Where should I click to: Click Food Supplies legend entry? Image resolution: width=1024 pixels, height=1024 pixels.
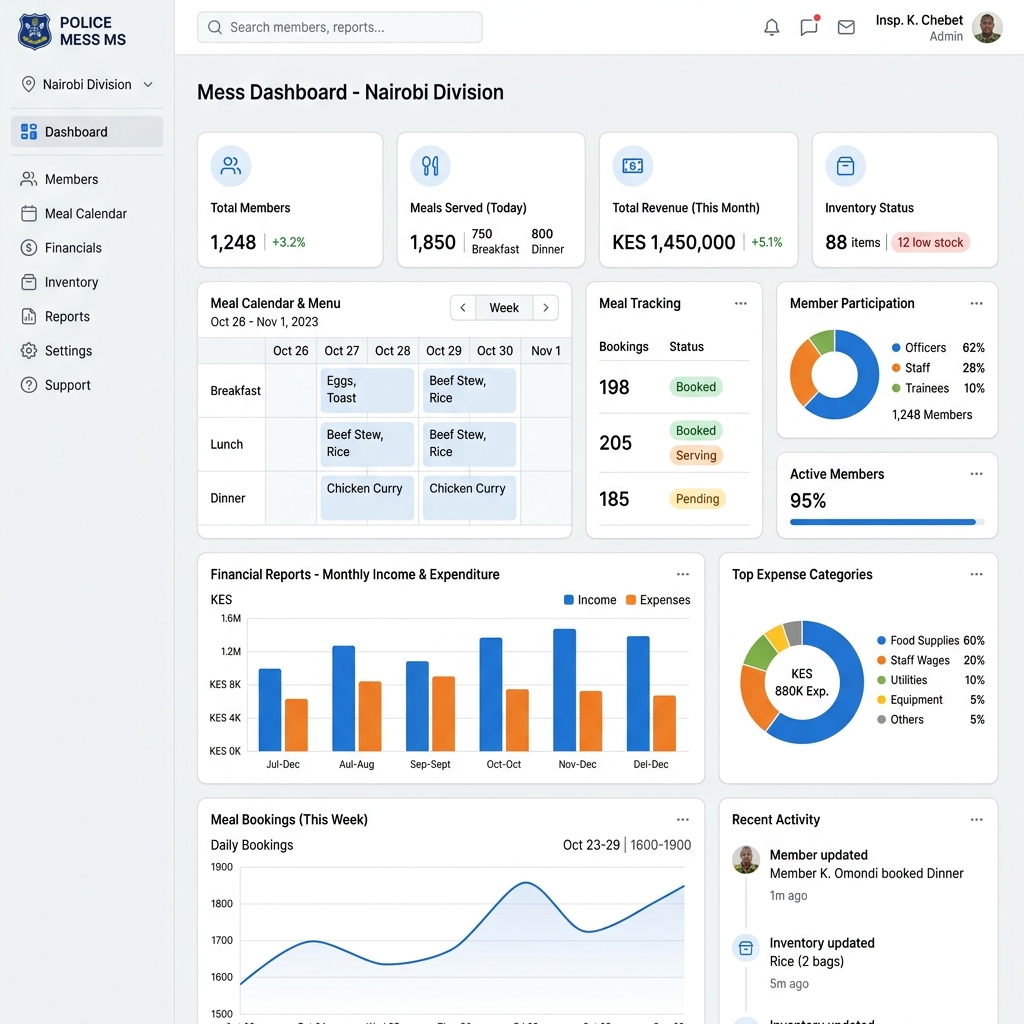(x=931, y=641)
